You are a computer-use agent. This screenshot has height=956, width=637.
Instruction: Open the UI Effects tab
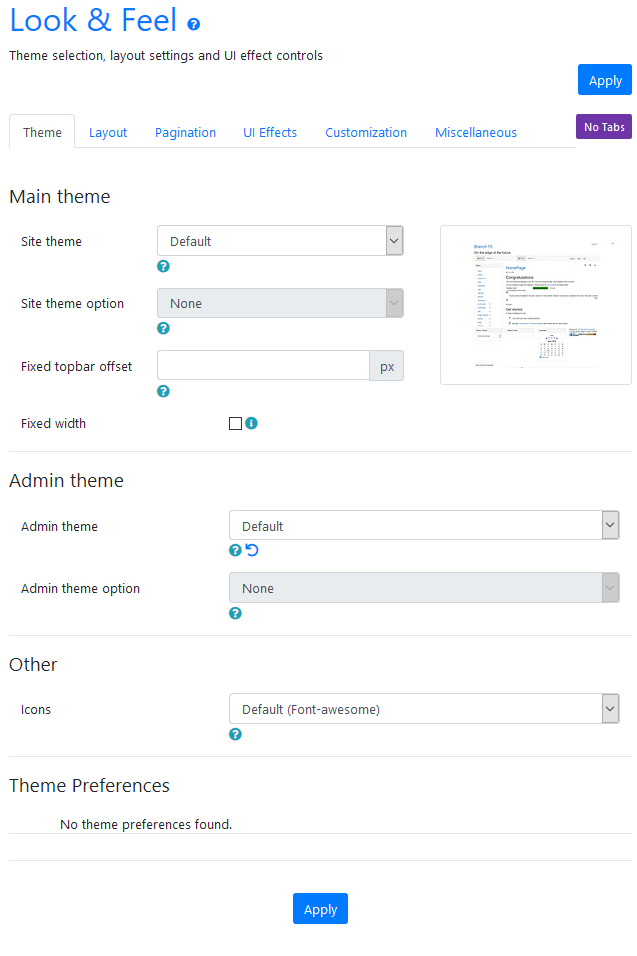pos(270,132)
